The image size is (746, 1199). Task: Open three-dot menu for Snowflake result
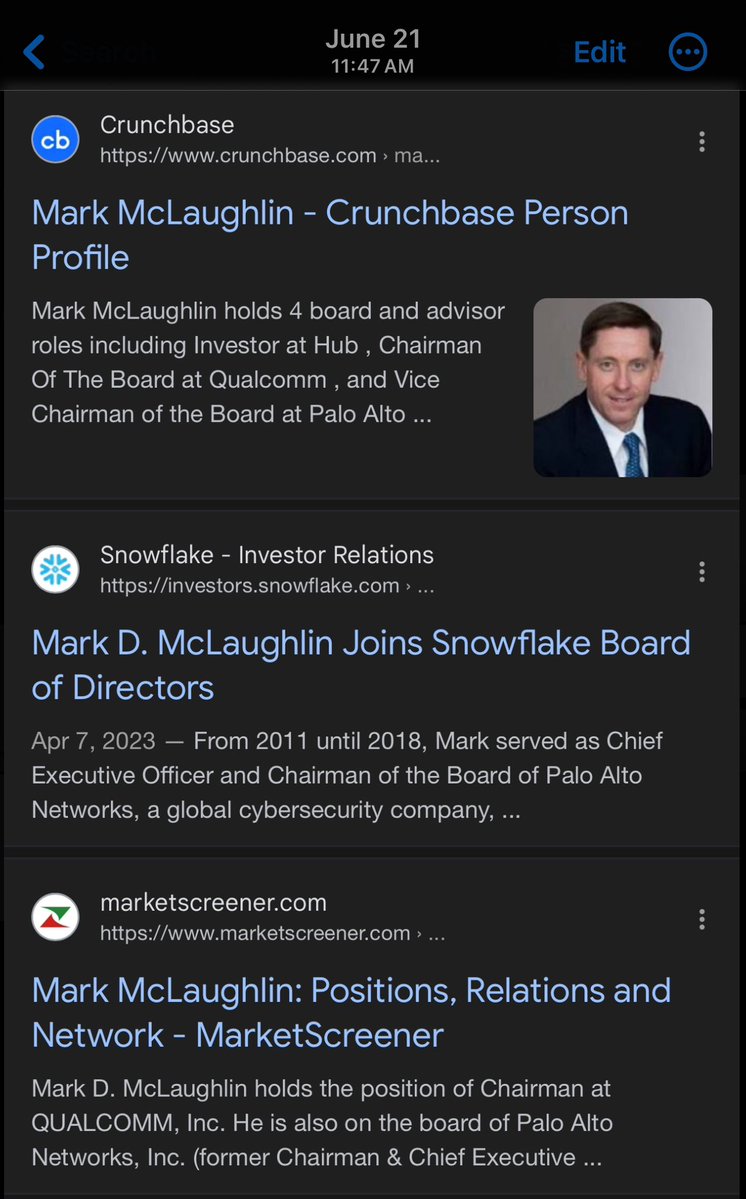pos(702,571)
